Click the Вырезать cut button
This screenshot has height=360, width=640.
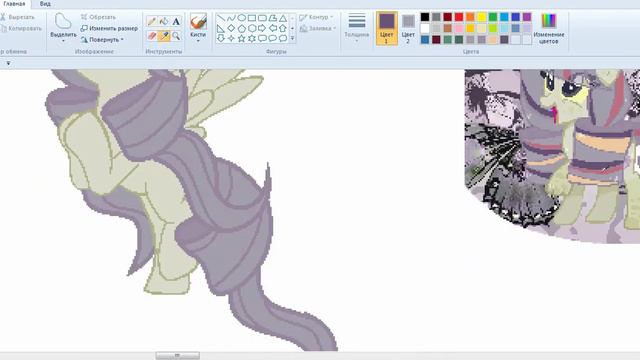[x=18, y=17]
